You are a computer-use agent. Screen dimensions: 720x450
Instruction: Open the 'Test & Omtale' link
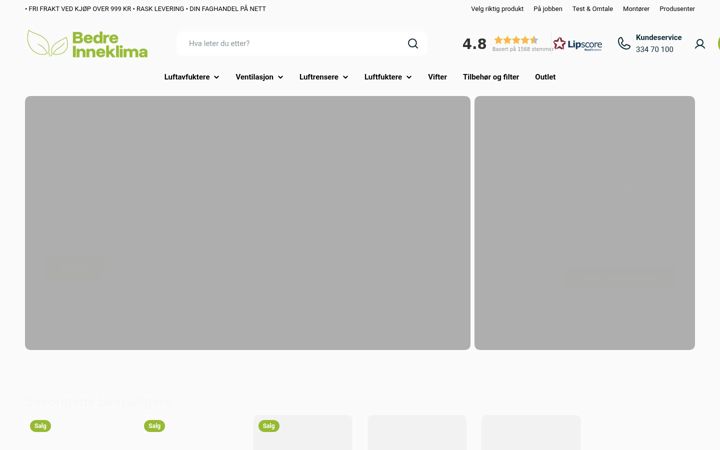tap(592, 9)
